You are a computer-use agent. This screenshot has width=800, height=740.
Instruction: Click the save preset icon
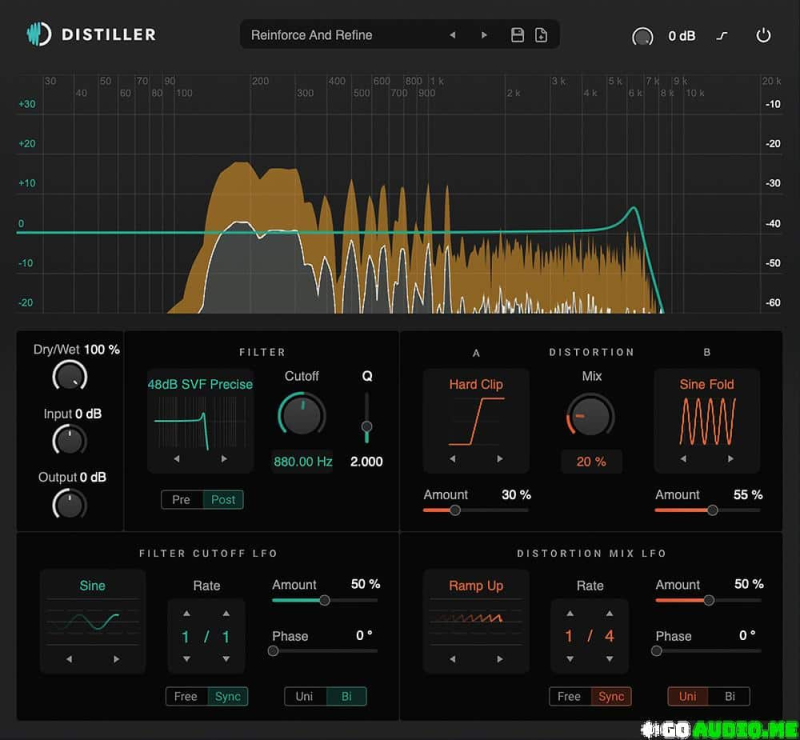click(516, 34)
